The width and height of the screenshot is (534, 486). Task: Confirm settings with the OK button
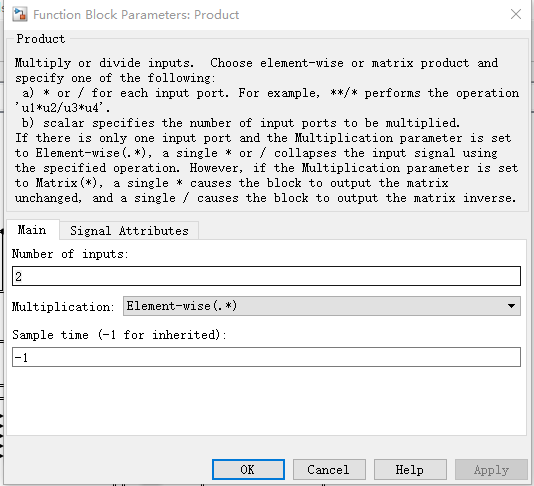tap(248, 469)
